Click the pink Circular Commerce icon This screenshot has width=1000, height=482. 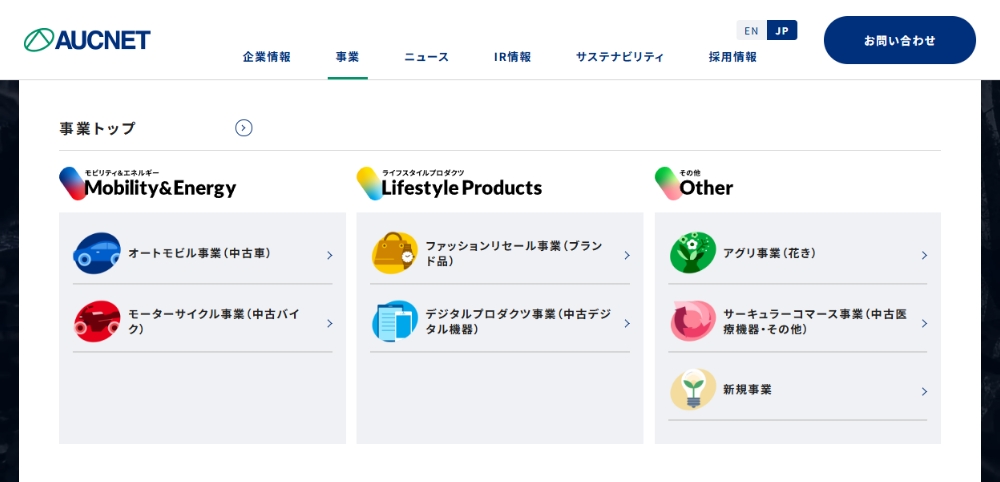(692, 321)
